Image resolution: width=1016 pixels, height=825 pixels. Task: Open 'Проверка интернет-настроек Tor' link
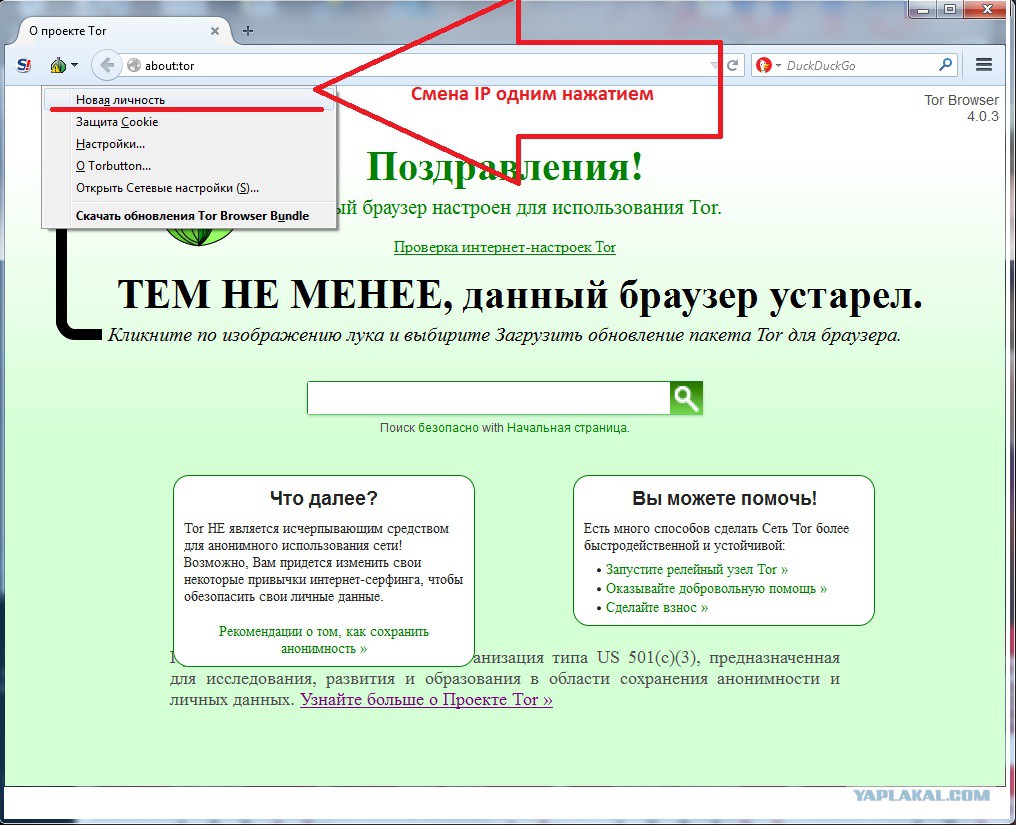[505, 247]
